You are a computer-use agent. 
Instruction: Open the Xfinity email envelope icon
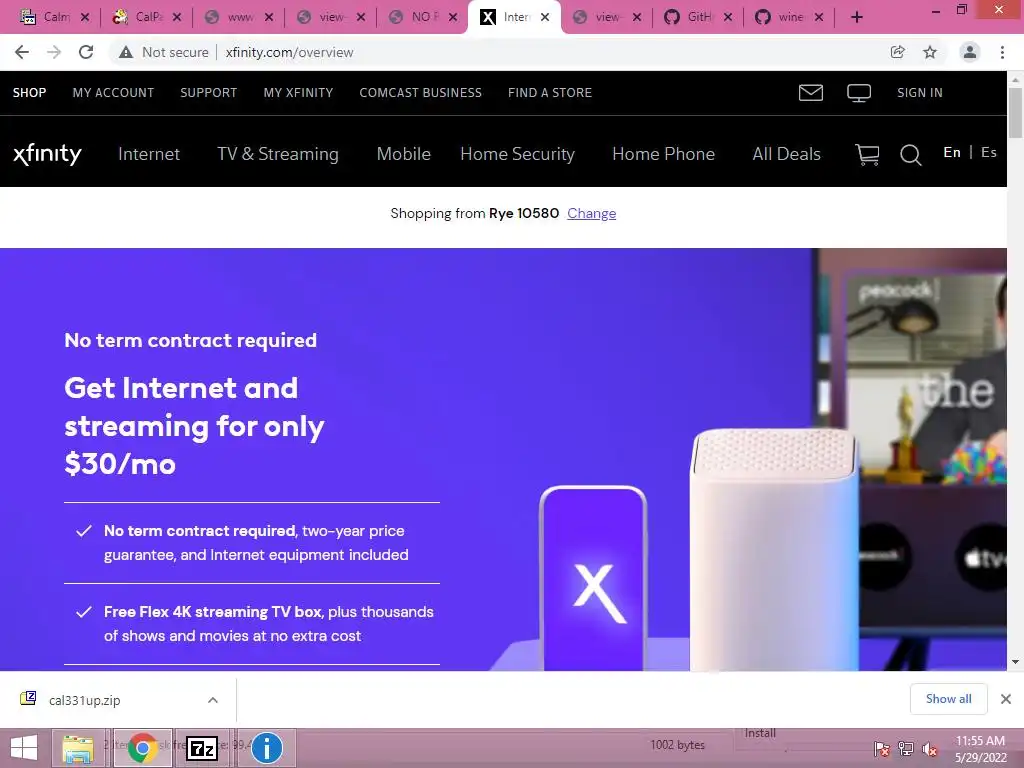(810, 93)
